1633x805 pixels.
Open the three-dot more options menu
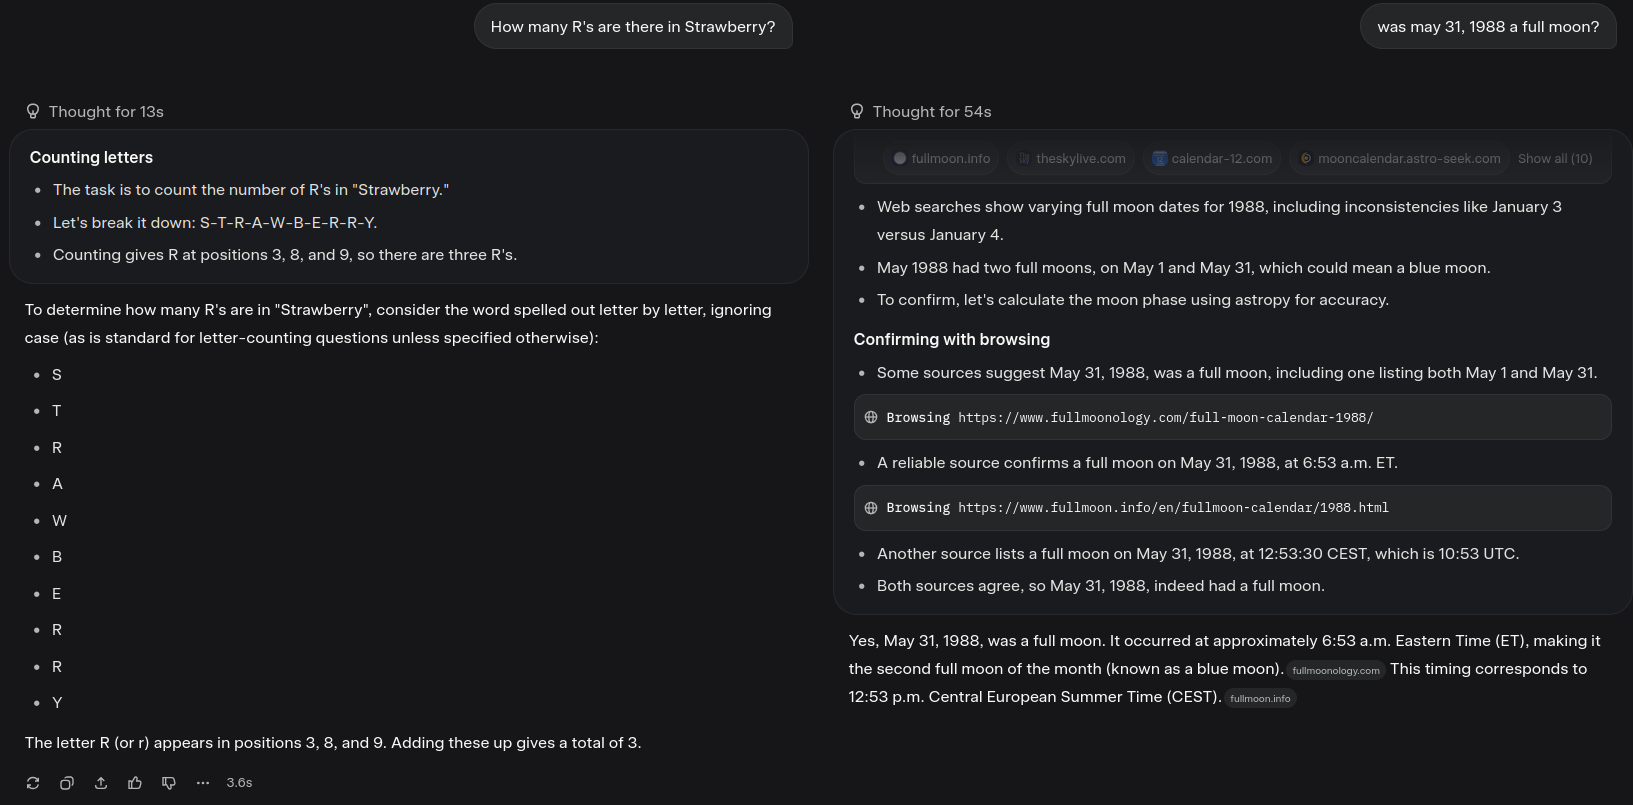tap(203, 783)
